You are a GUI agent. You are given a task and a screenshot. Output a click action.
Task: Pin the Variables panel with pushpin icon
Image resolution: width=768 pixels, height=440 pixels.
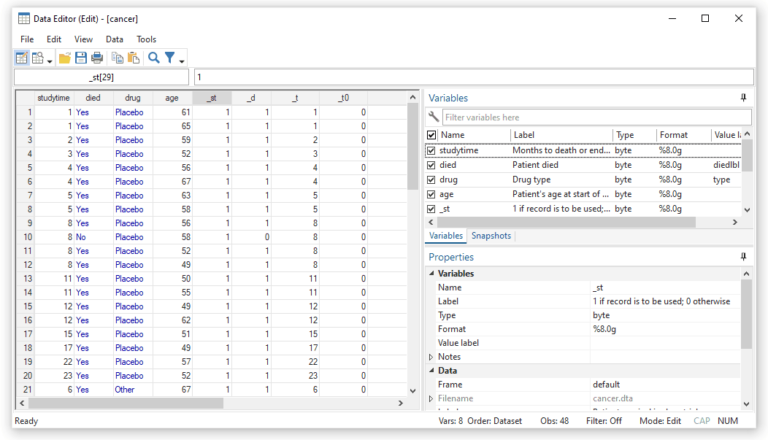(x=743, y=98)
